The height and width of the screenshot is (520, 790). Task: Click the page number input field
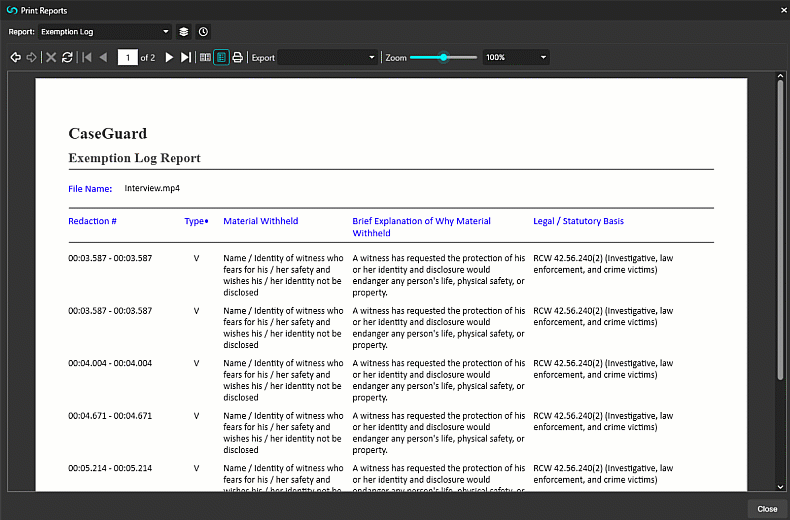coord(127,57)
